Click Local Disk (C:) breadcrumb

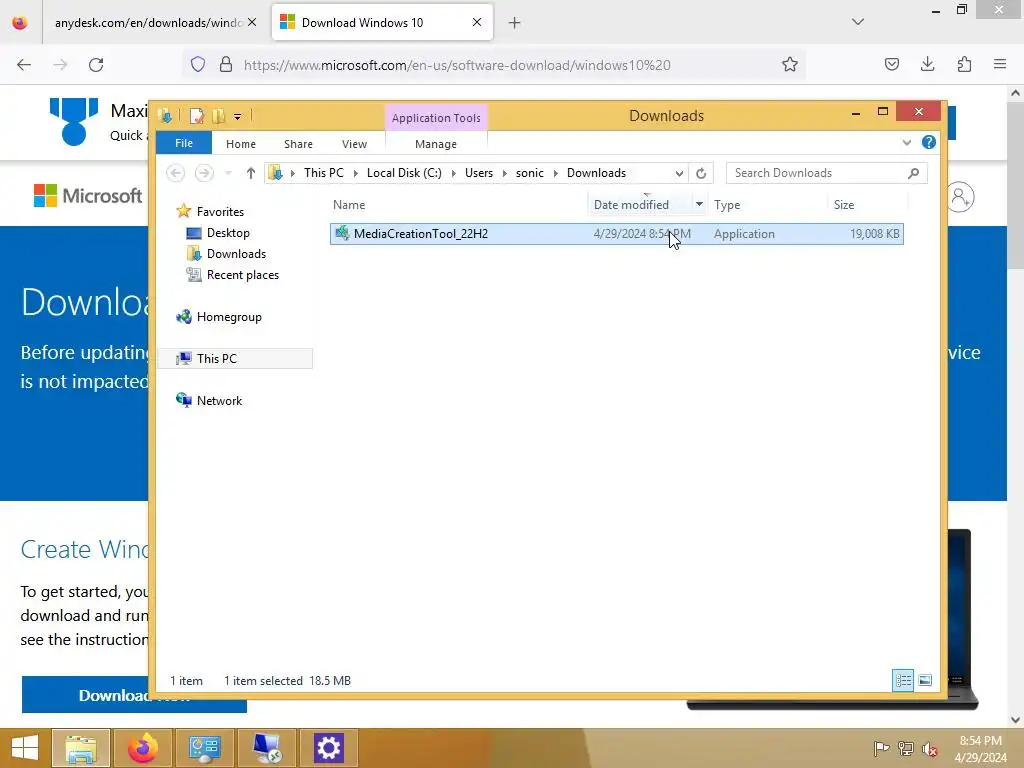pyautogui.click(x=404, y=173)
